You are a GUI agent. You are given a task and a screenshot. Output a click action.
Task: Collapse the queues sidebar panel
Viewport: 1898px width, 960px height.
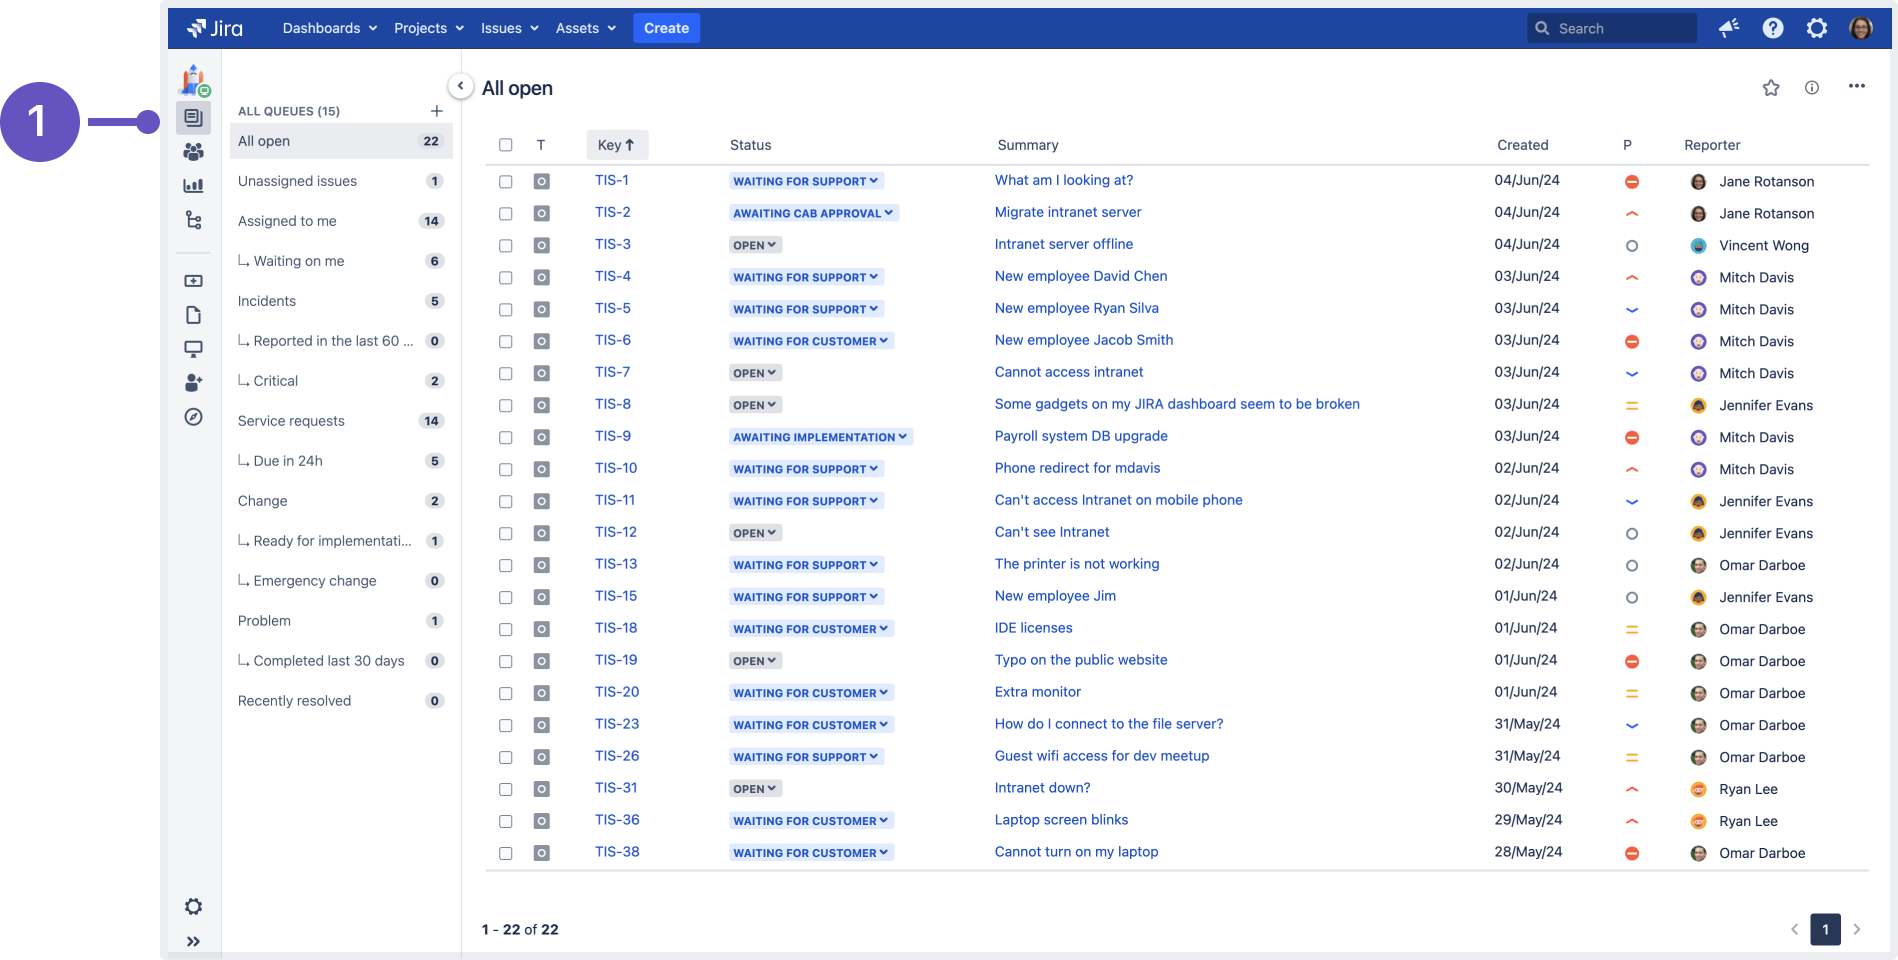(460, 86)
